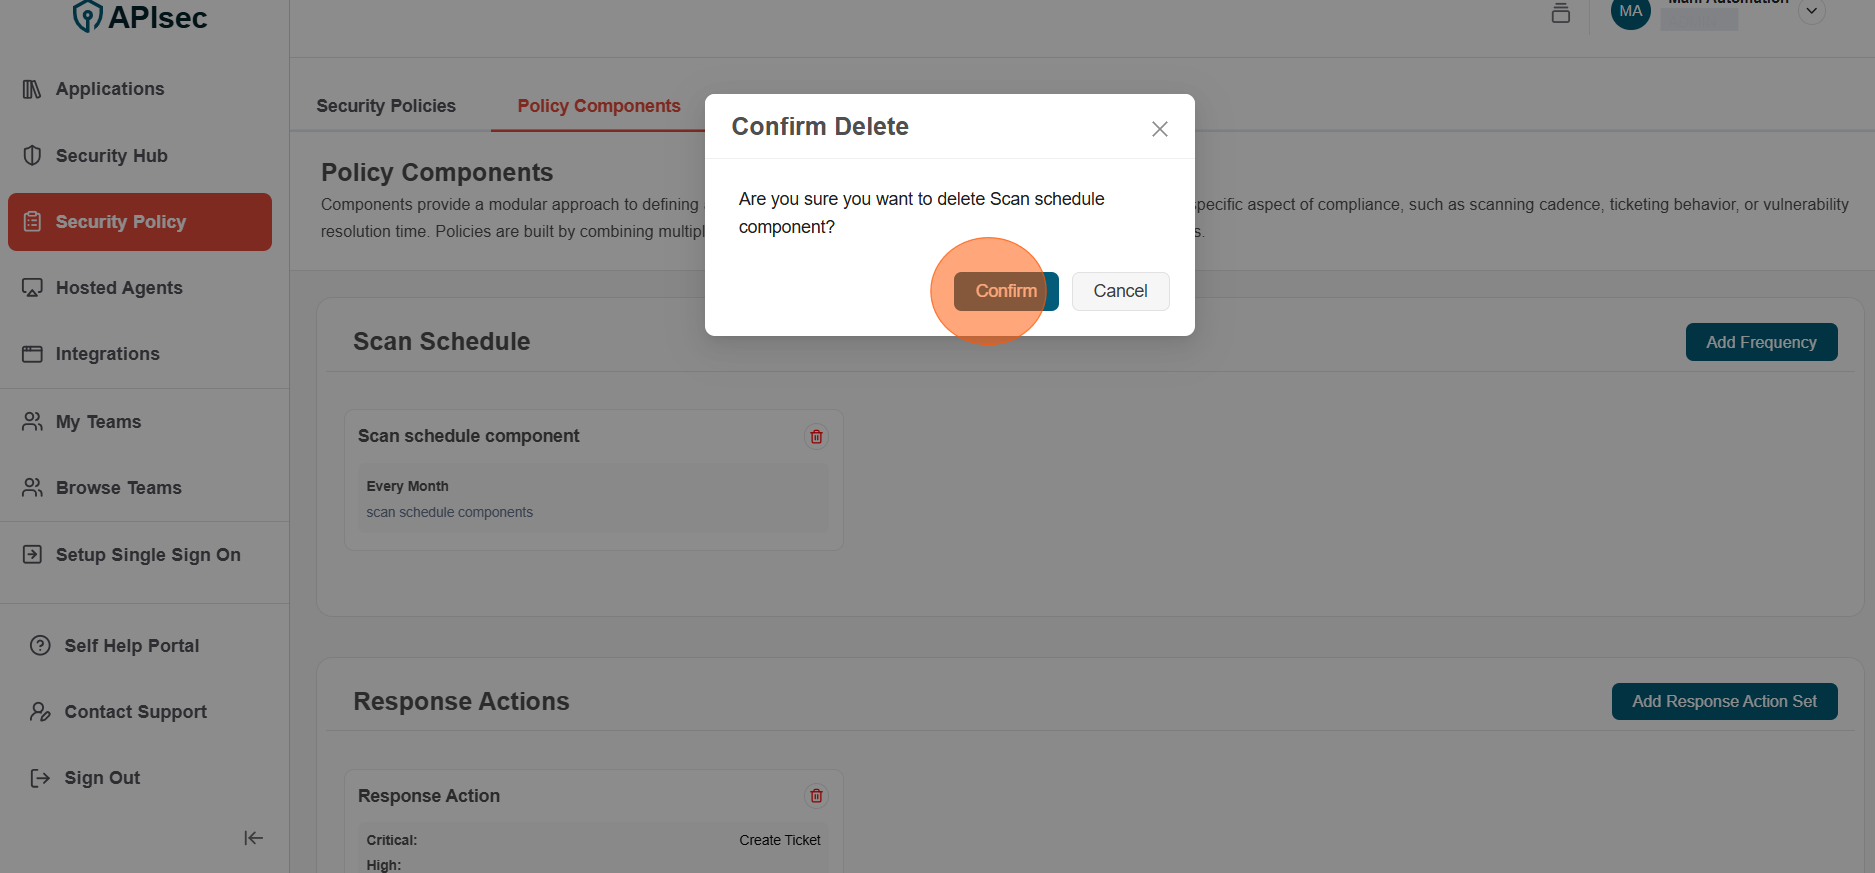Delete the Scan schedule component via trash icon

(x=816, y=437)
